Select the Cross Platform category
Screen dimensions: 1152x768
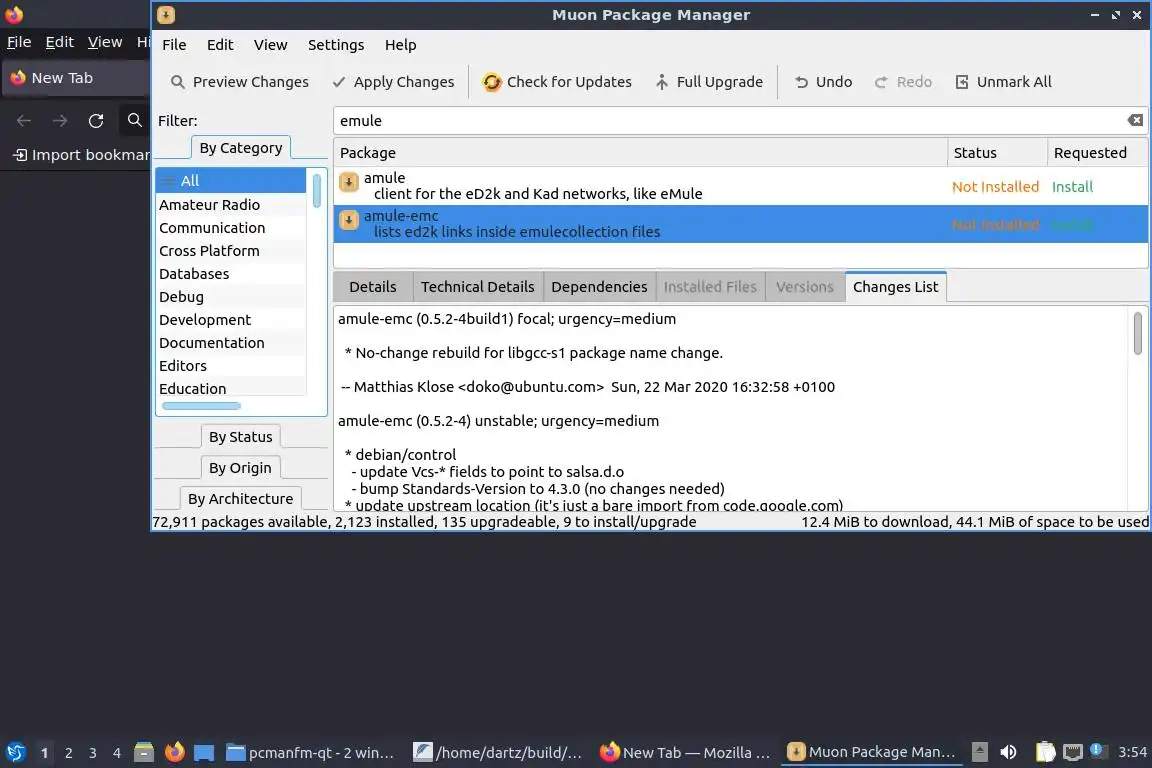point(231,251)
